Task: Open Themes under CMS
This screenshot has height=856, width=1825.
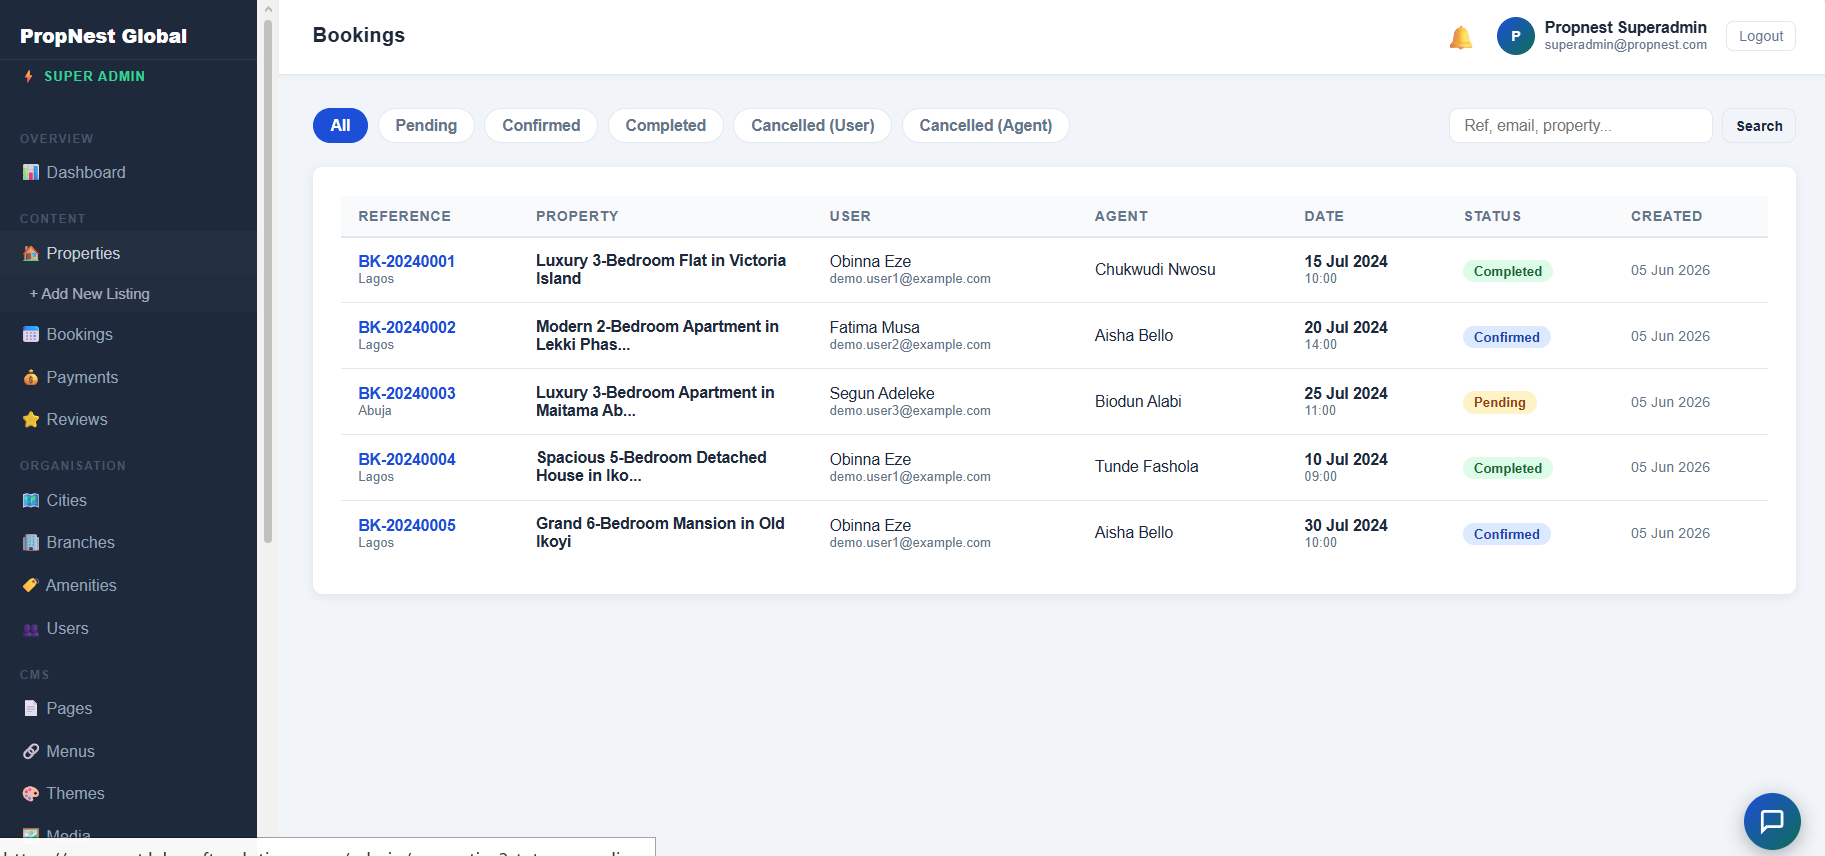Action: [x=128, y=793]
